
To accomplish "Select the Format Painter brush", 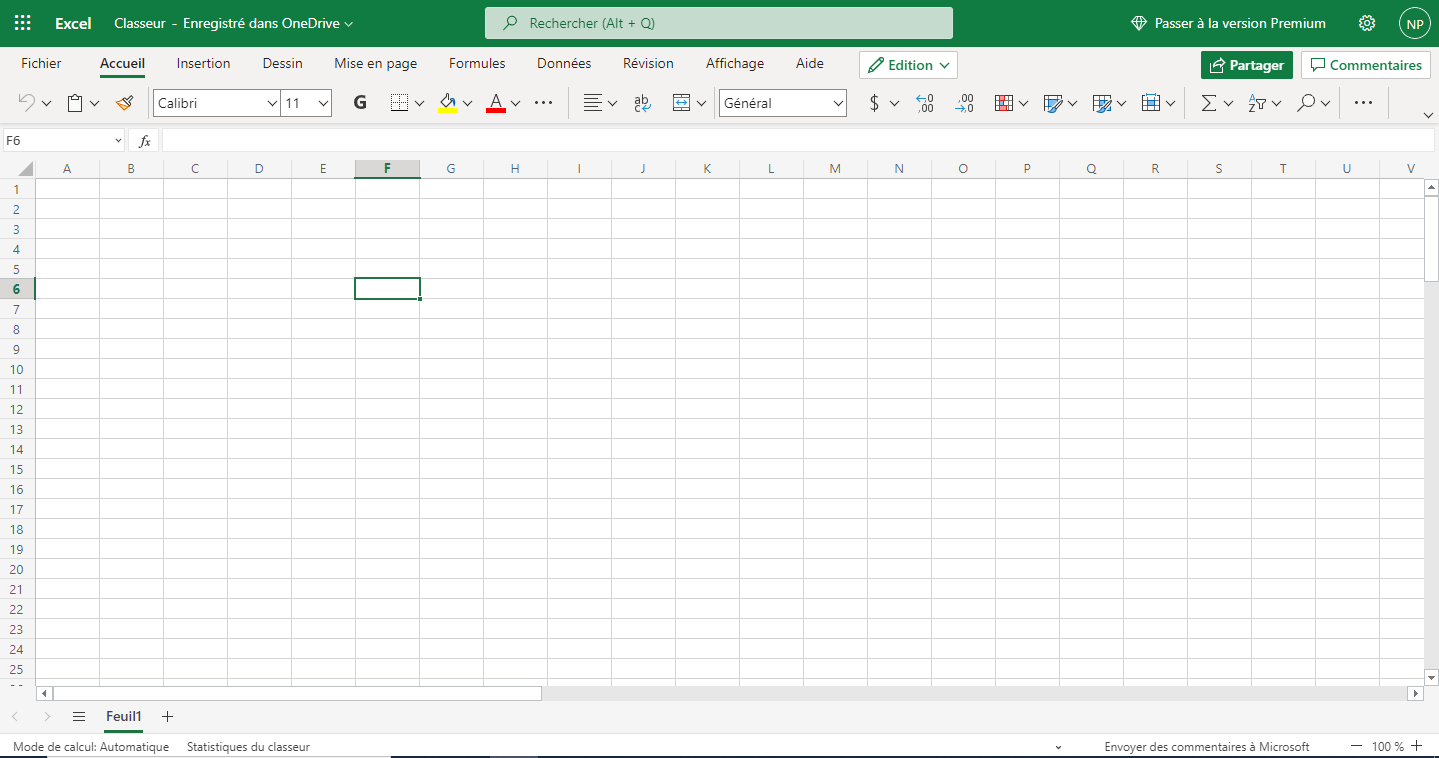I will [x=124, y=103].
